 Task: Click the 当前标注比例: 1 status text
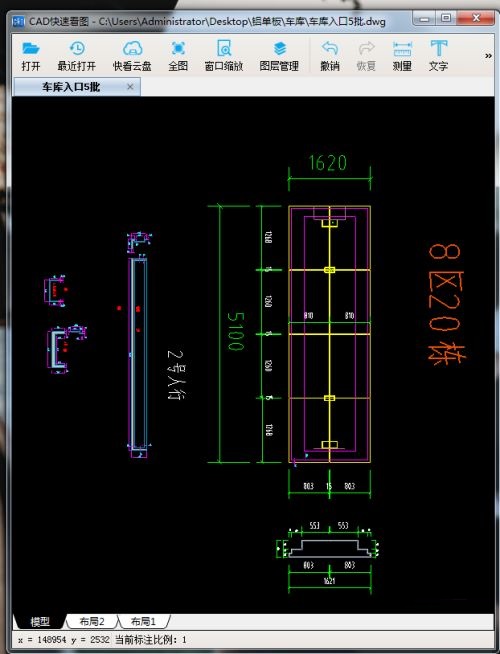pyautogui.click(x=151, y=639)
